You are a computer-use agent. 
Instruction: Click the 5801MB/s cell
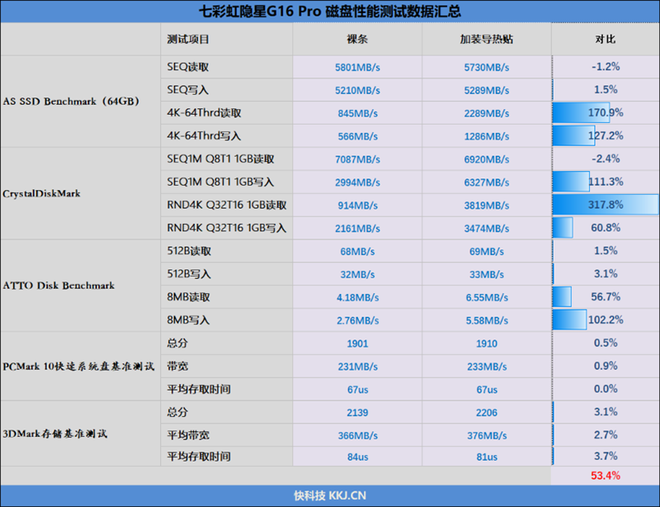coord(357,67)
